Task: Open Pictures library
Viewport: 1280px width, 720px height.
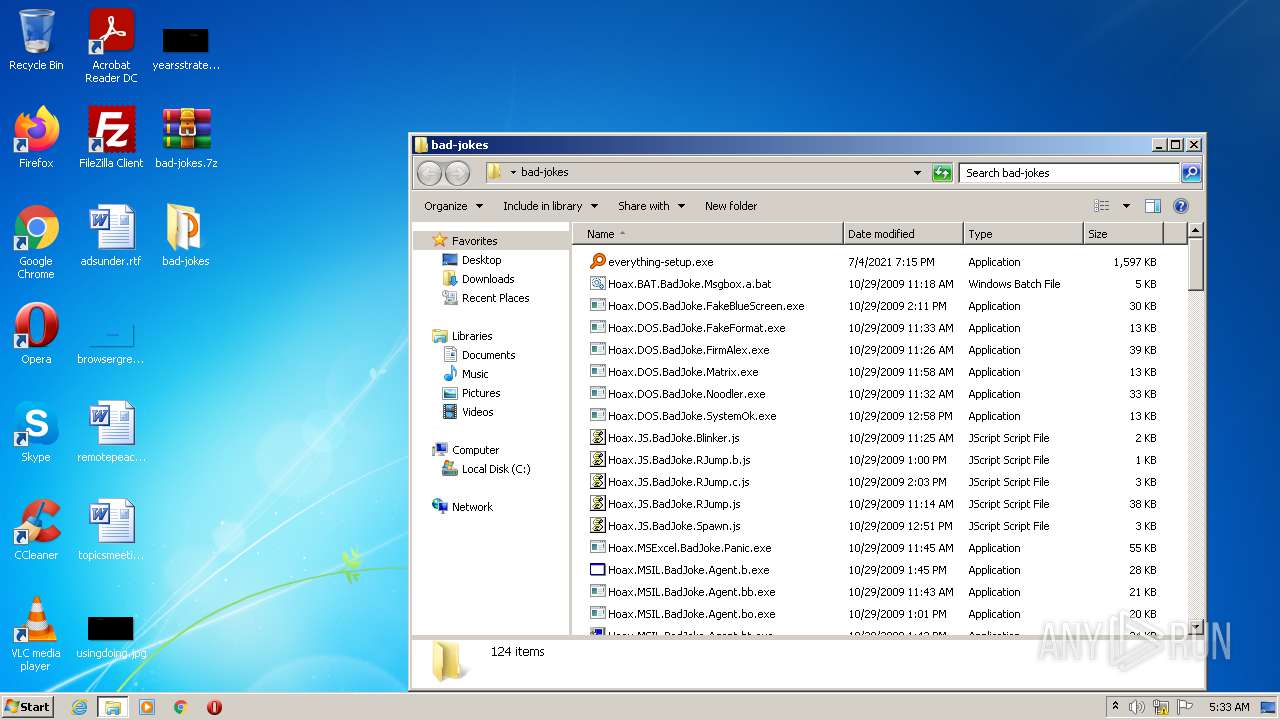Action: [x=481, y=393]
